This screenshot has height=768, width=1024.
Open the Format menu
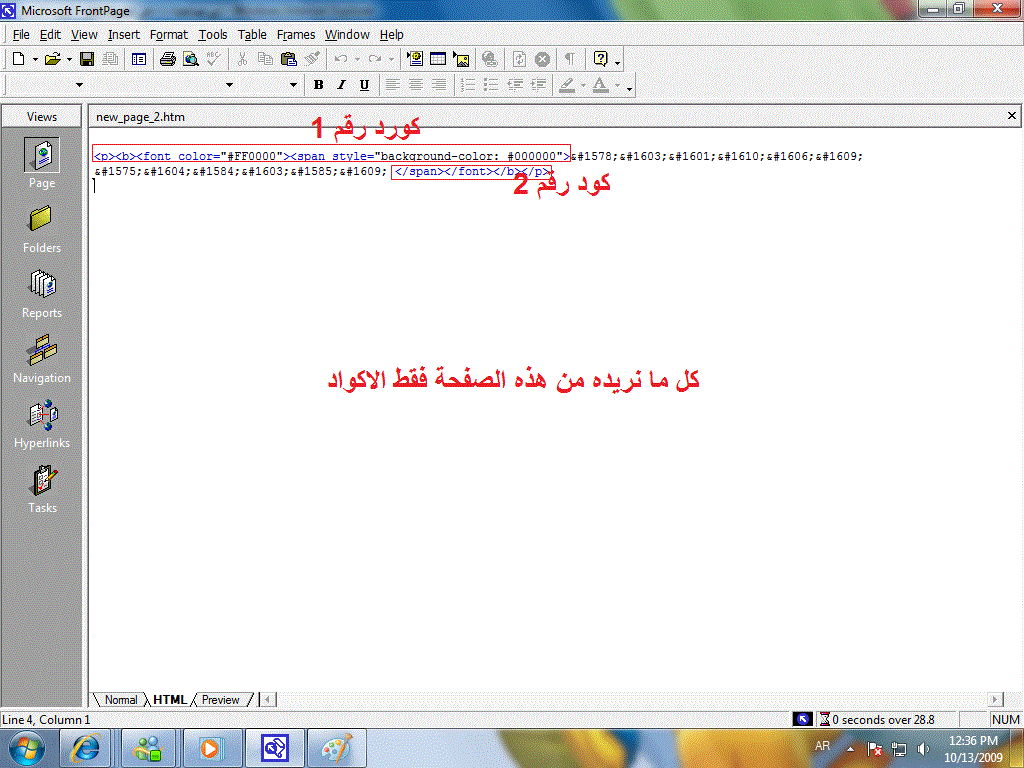click(x=169, y=34)
